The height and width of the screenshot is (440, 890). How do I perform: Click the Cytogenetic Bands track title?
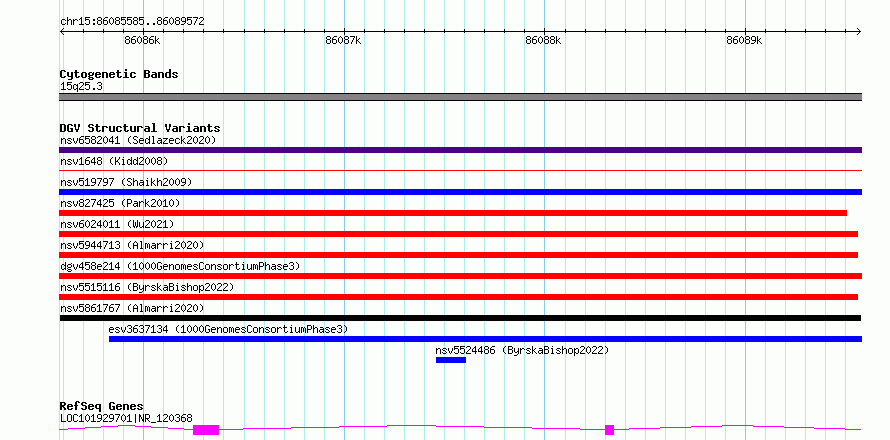pyautogui.click(x=119, y=74)
